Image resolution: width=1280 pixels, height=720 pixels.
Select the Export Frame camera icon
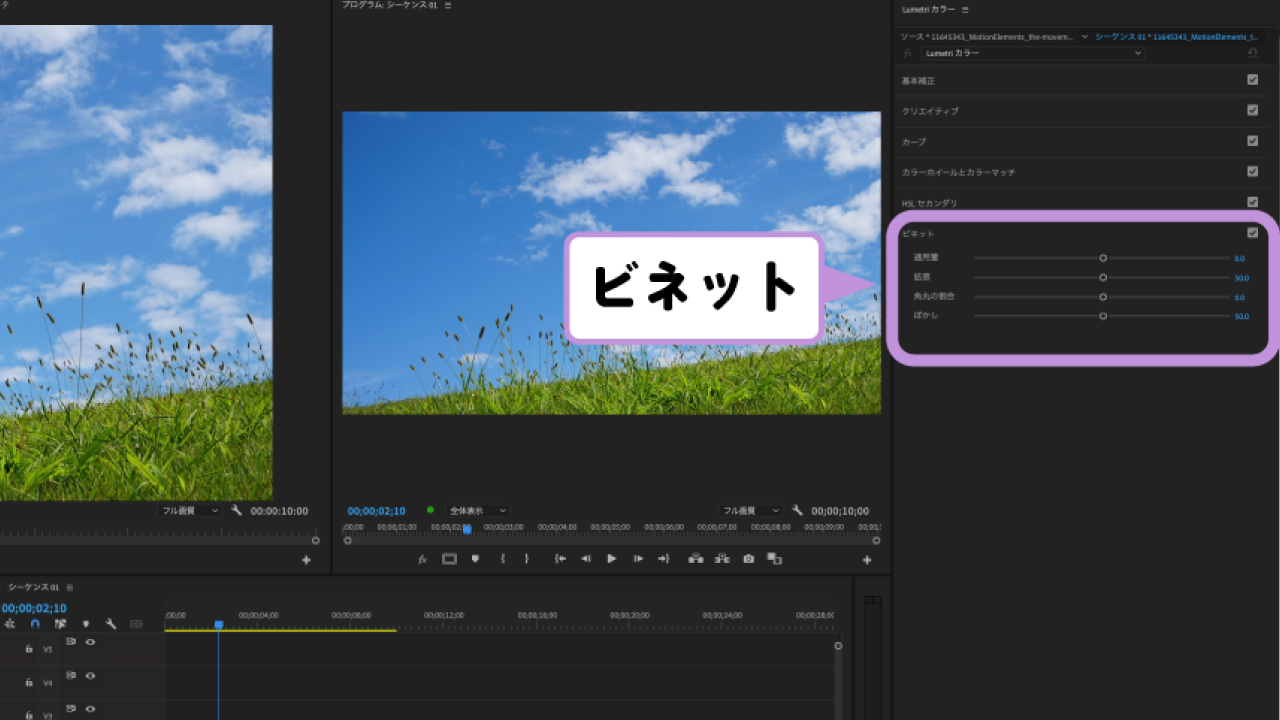[748, 558]
